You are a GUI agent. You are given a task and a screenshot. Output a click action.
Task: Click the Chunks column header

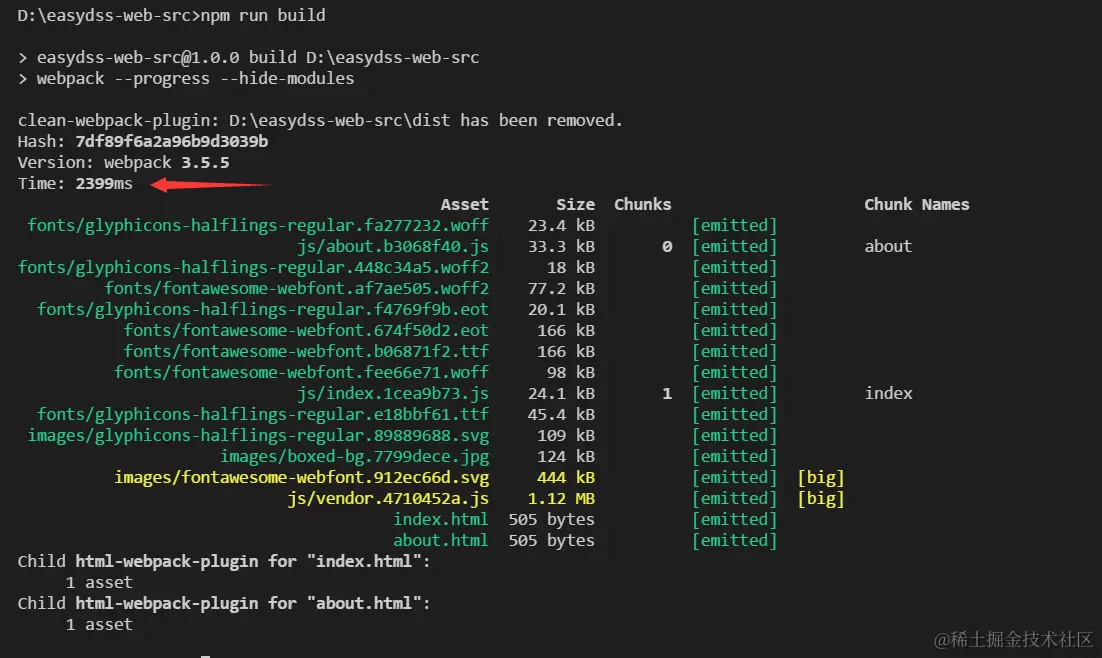point(642,205)
